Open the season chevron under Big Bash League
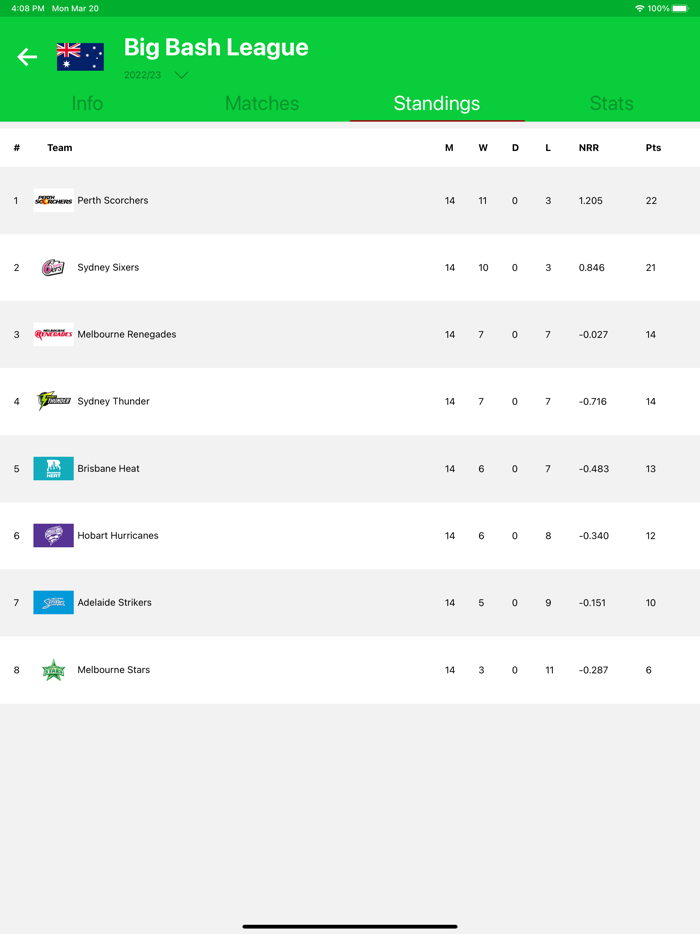 (180, 75)
